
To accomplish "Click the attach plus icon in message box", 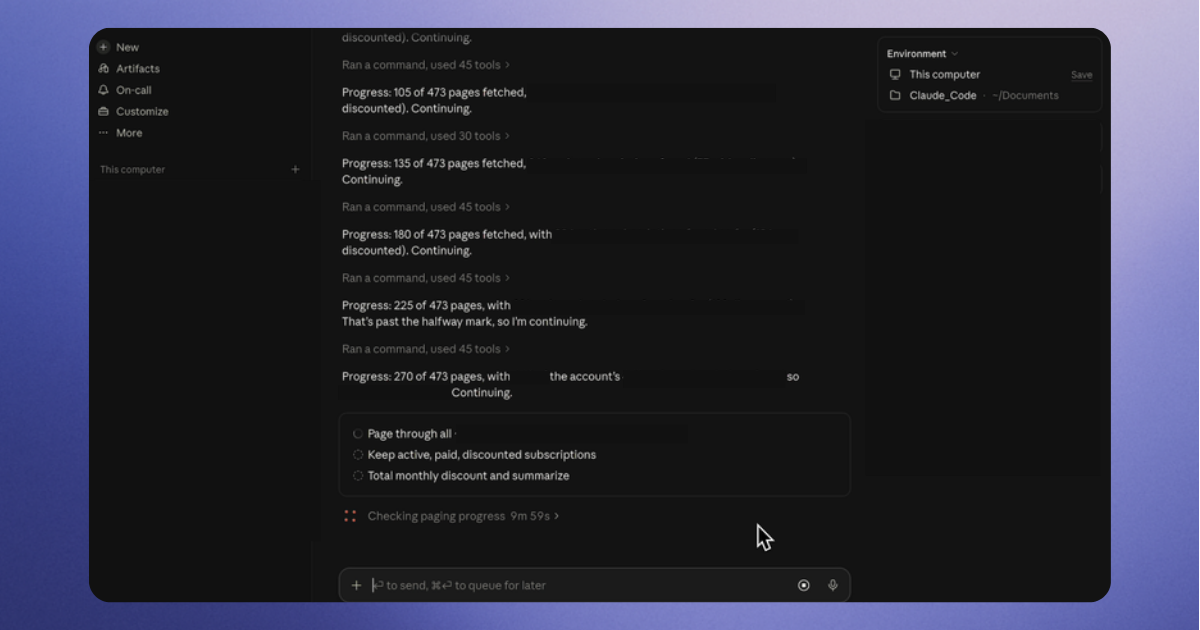I will pos(356,585).
